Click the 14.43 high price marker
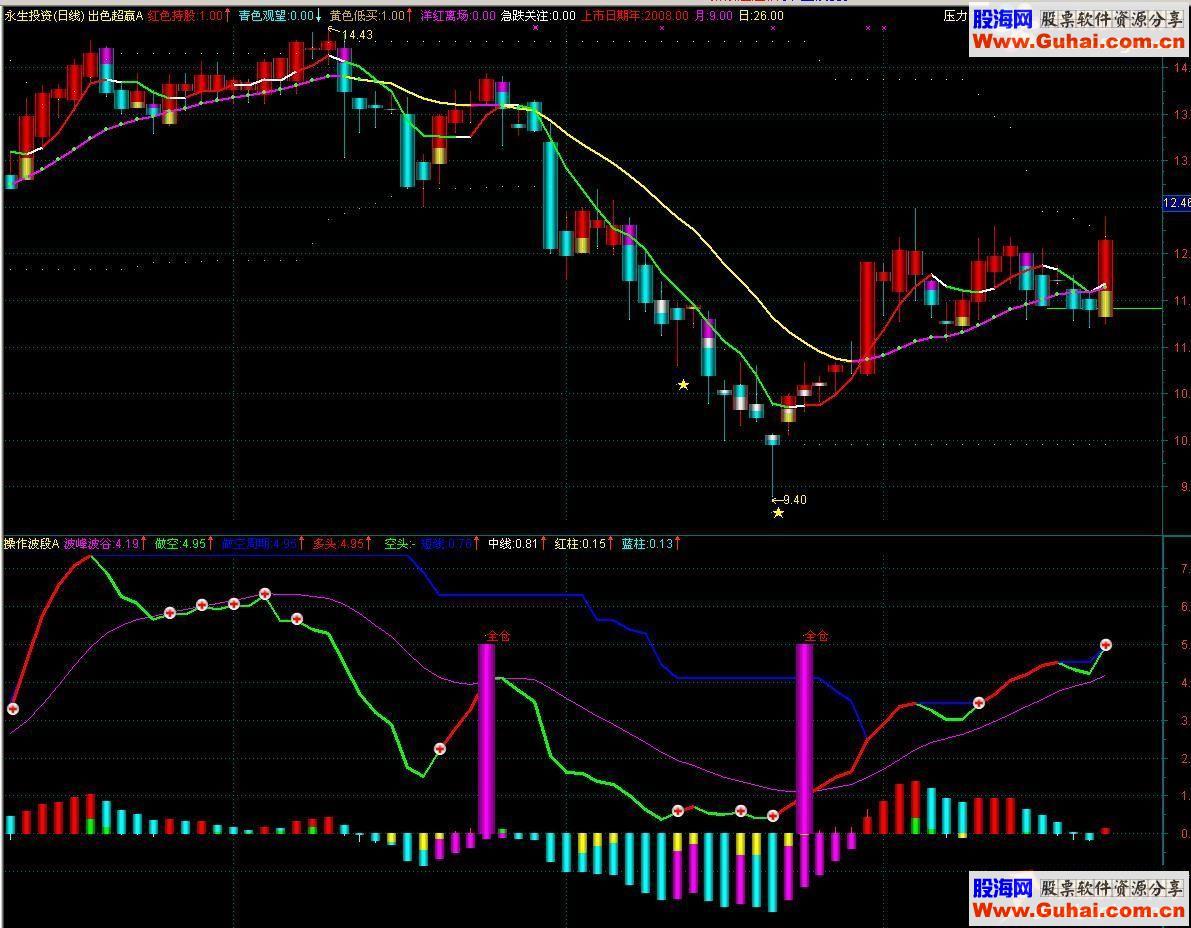This screenshot has width=1191, height=928. (357, 35)
